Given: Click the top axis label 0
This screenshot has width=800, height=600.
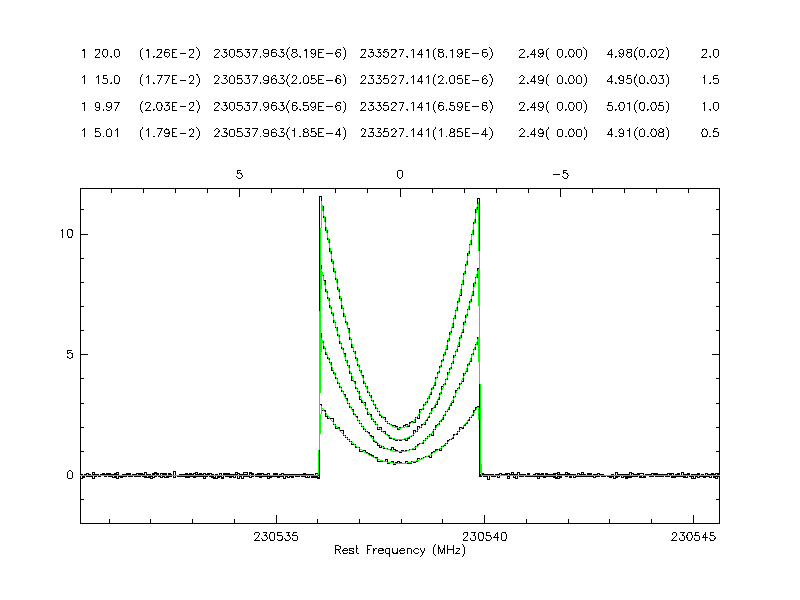Looking at the screenshot, I should [400, 174].
